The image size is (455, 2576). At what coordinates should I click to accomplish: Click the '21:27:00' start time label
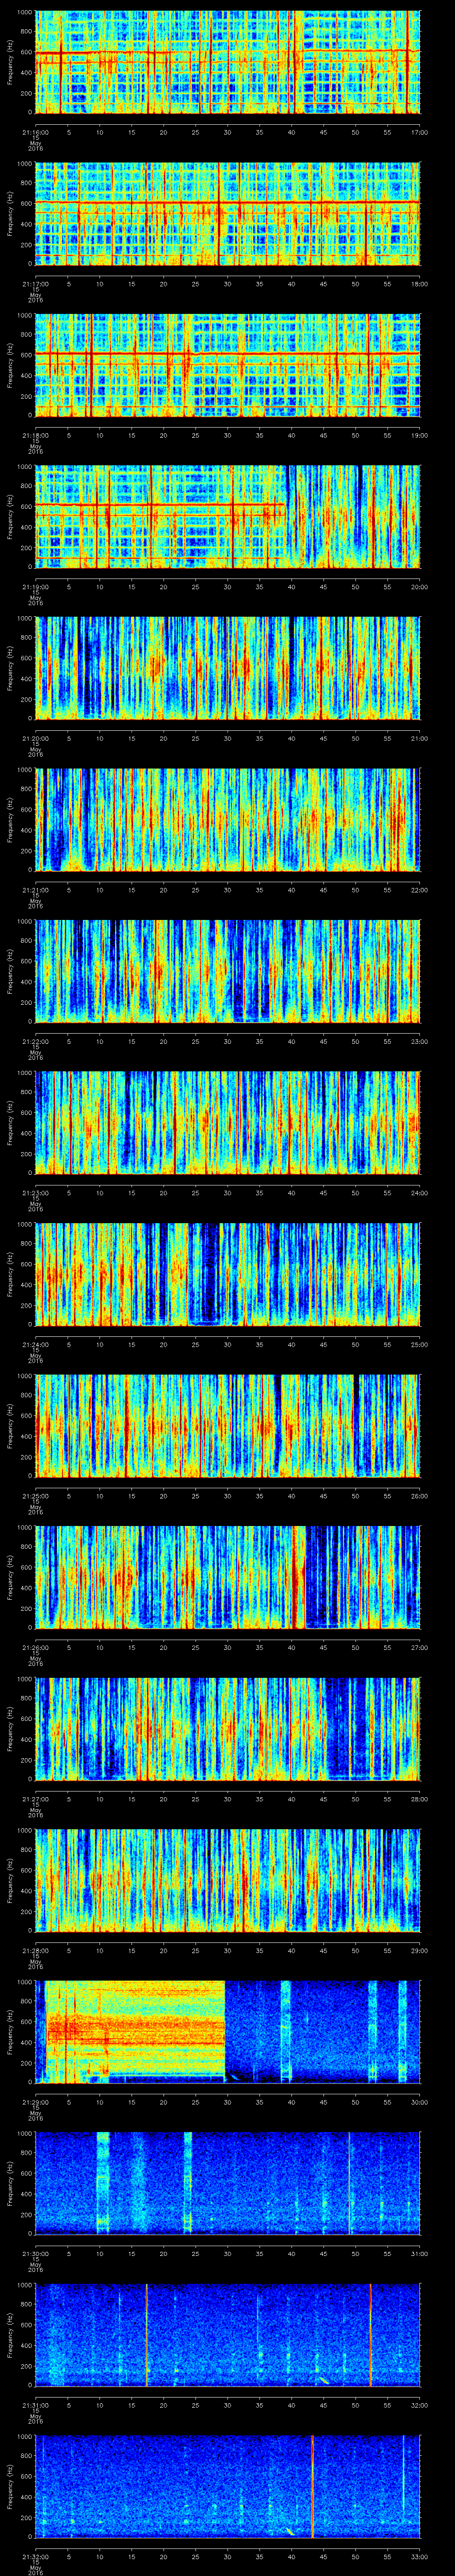pyautogui.click(x=36, y=1799)
